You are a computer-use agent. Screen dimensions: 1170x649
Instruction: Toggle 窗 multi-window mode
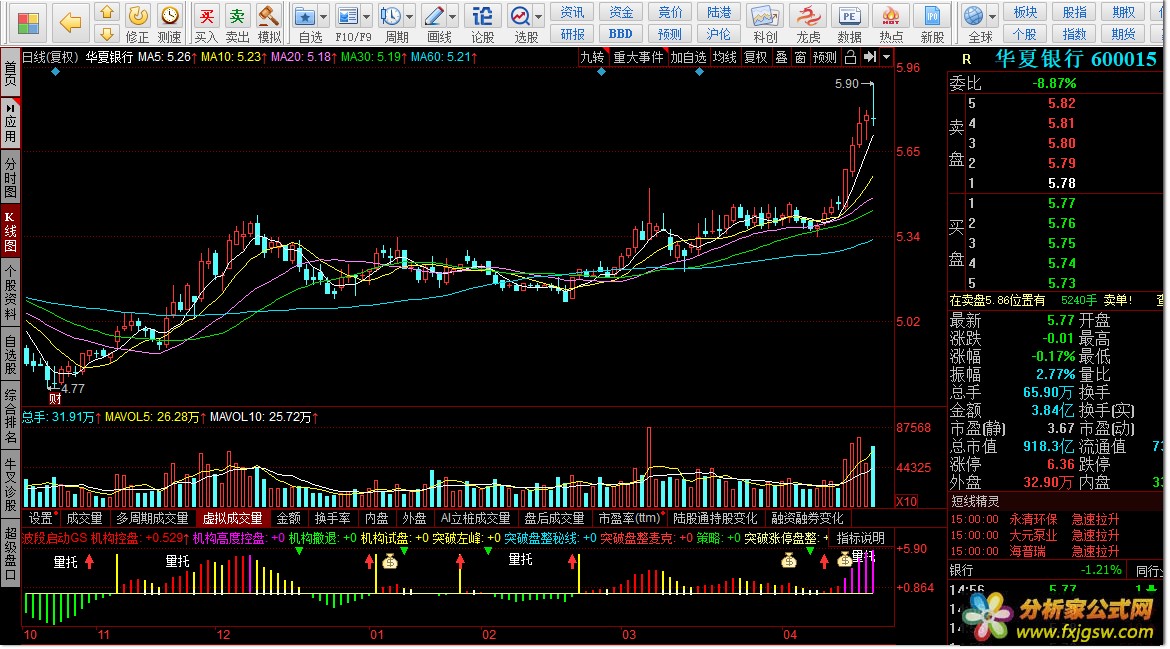(x=800, y=57)
